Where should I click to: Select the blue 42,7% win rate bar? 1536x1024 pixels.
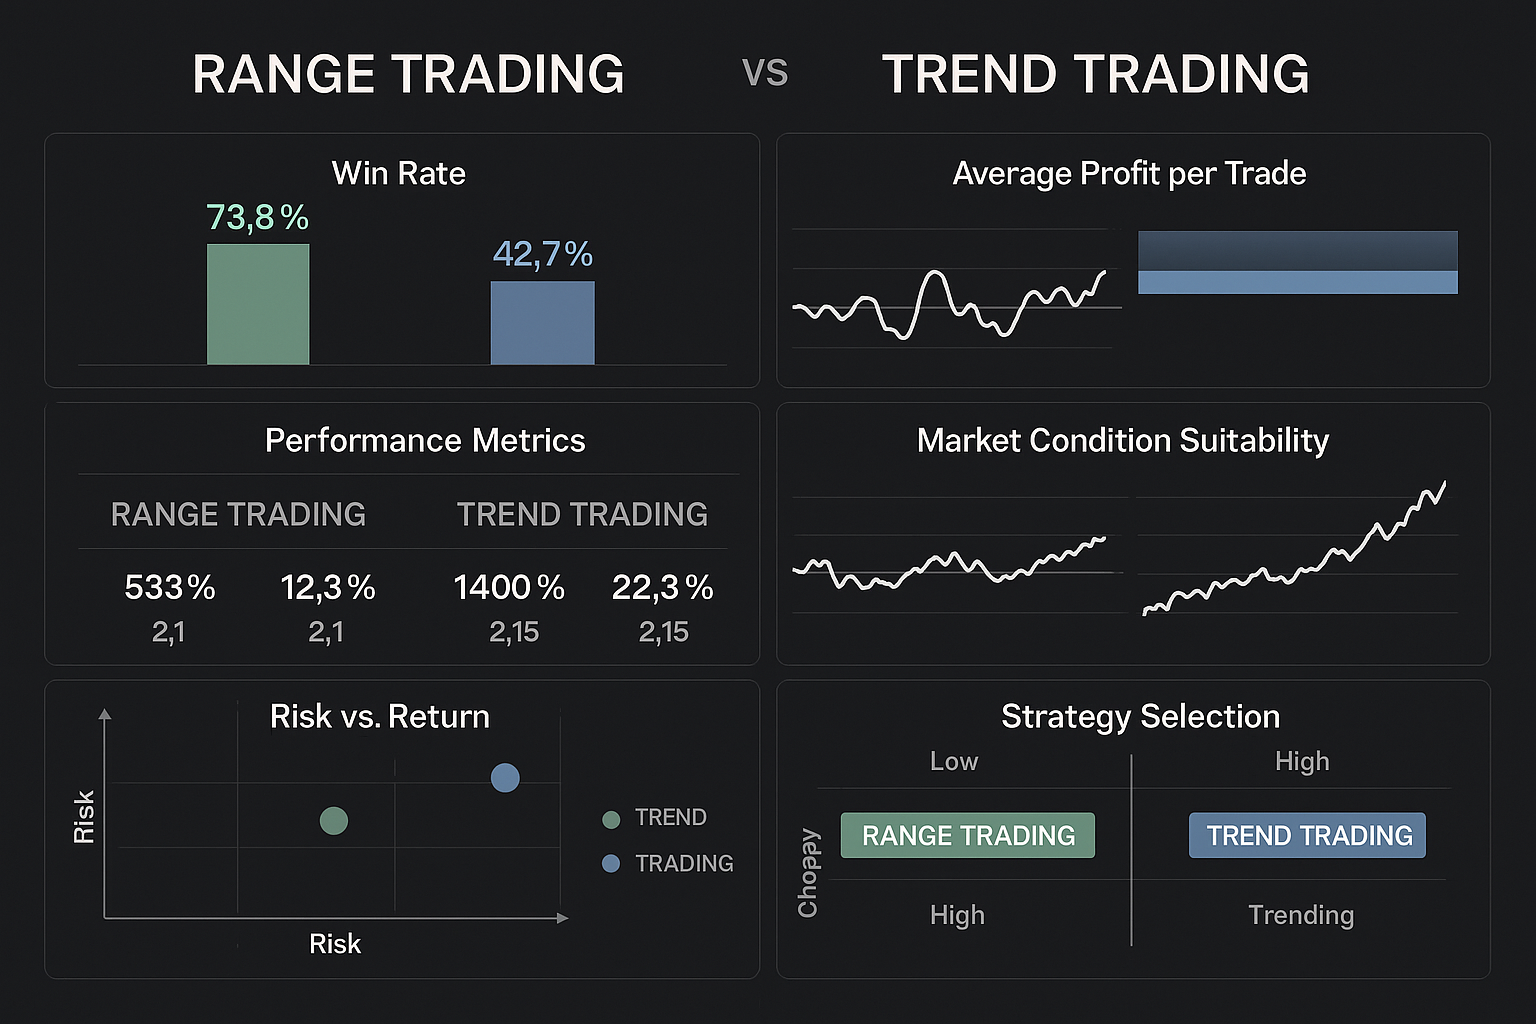tap(542, 322)
